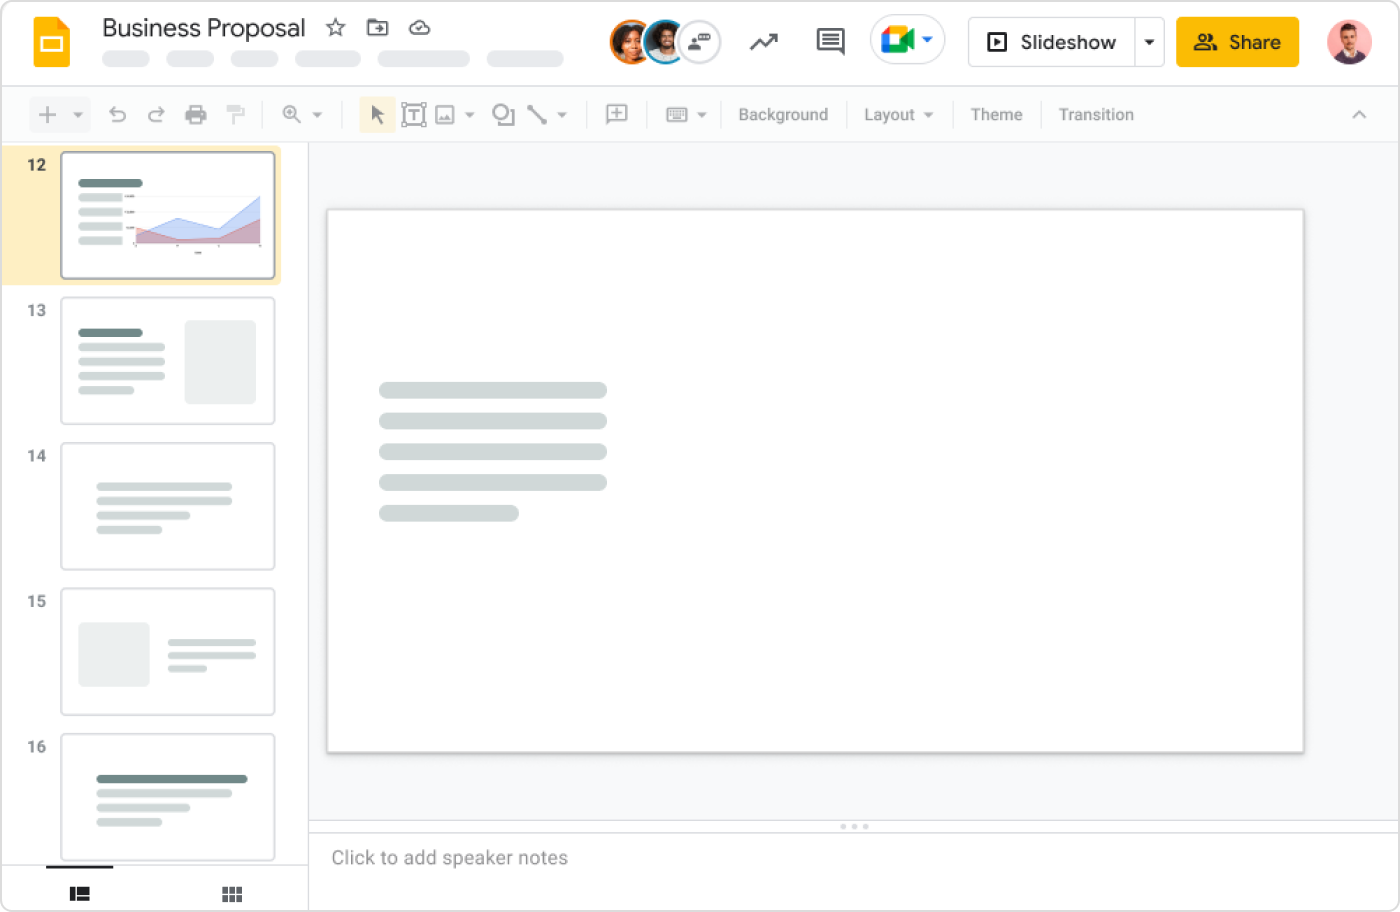The width and height of the screenshot is (1400, 912).
Task: Open the zoom dropdown
Action: point(303,115)
